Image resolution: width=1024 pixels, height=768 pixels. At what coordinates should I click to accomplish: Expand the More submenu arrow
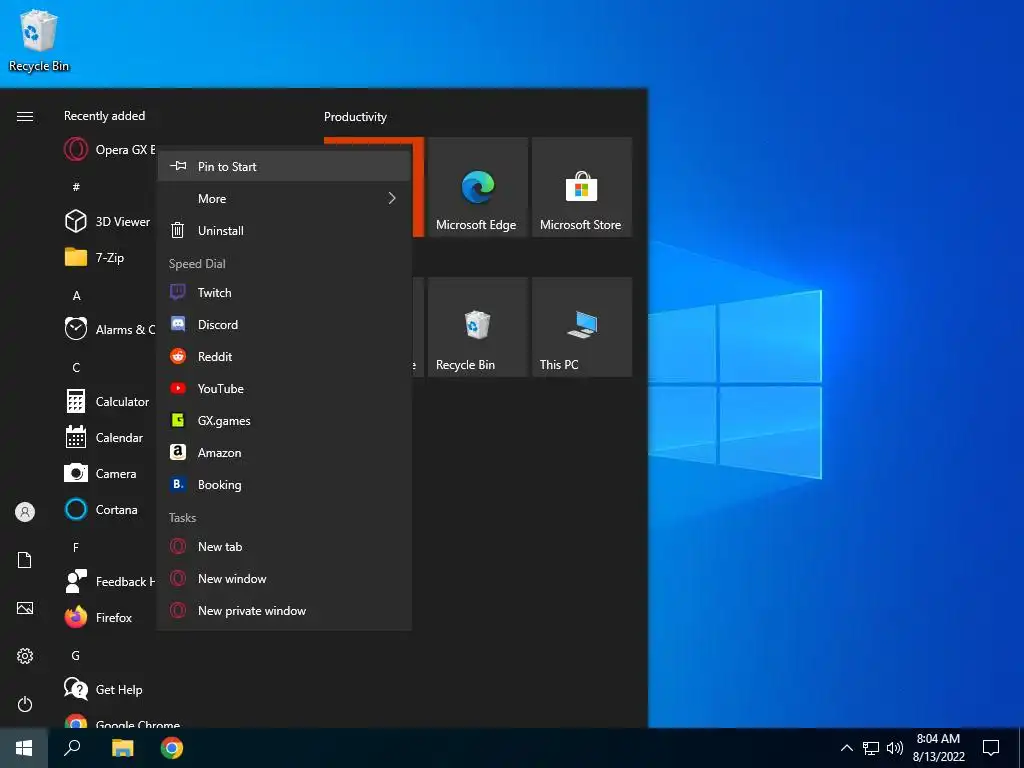[x=392, y=199]
